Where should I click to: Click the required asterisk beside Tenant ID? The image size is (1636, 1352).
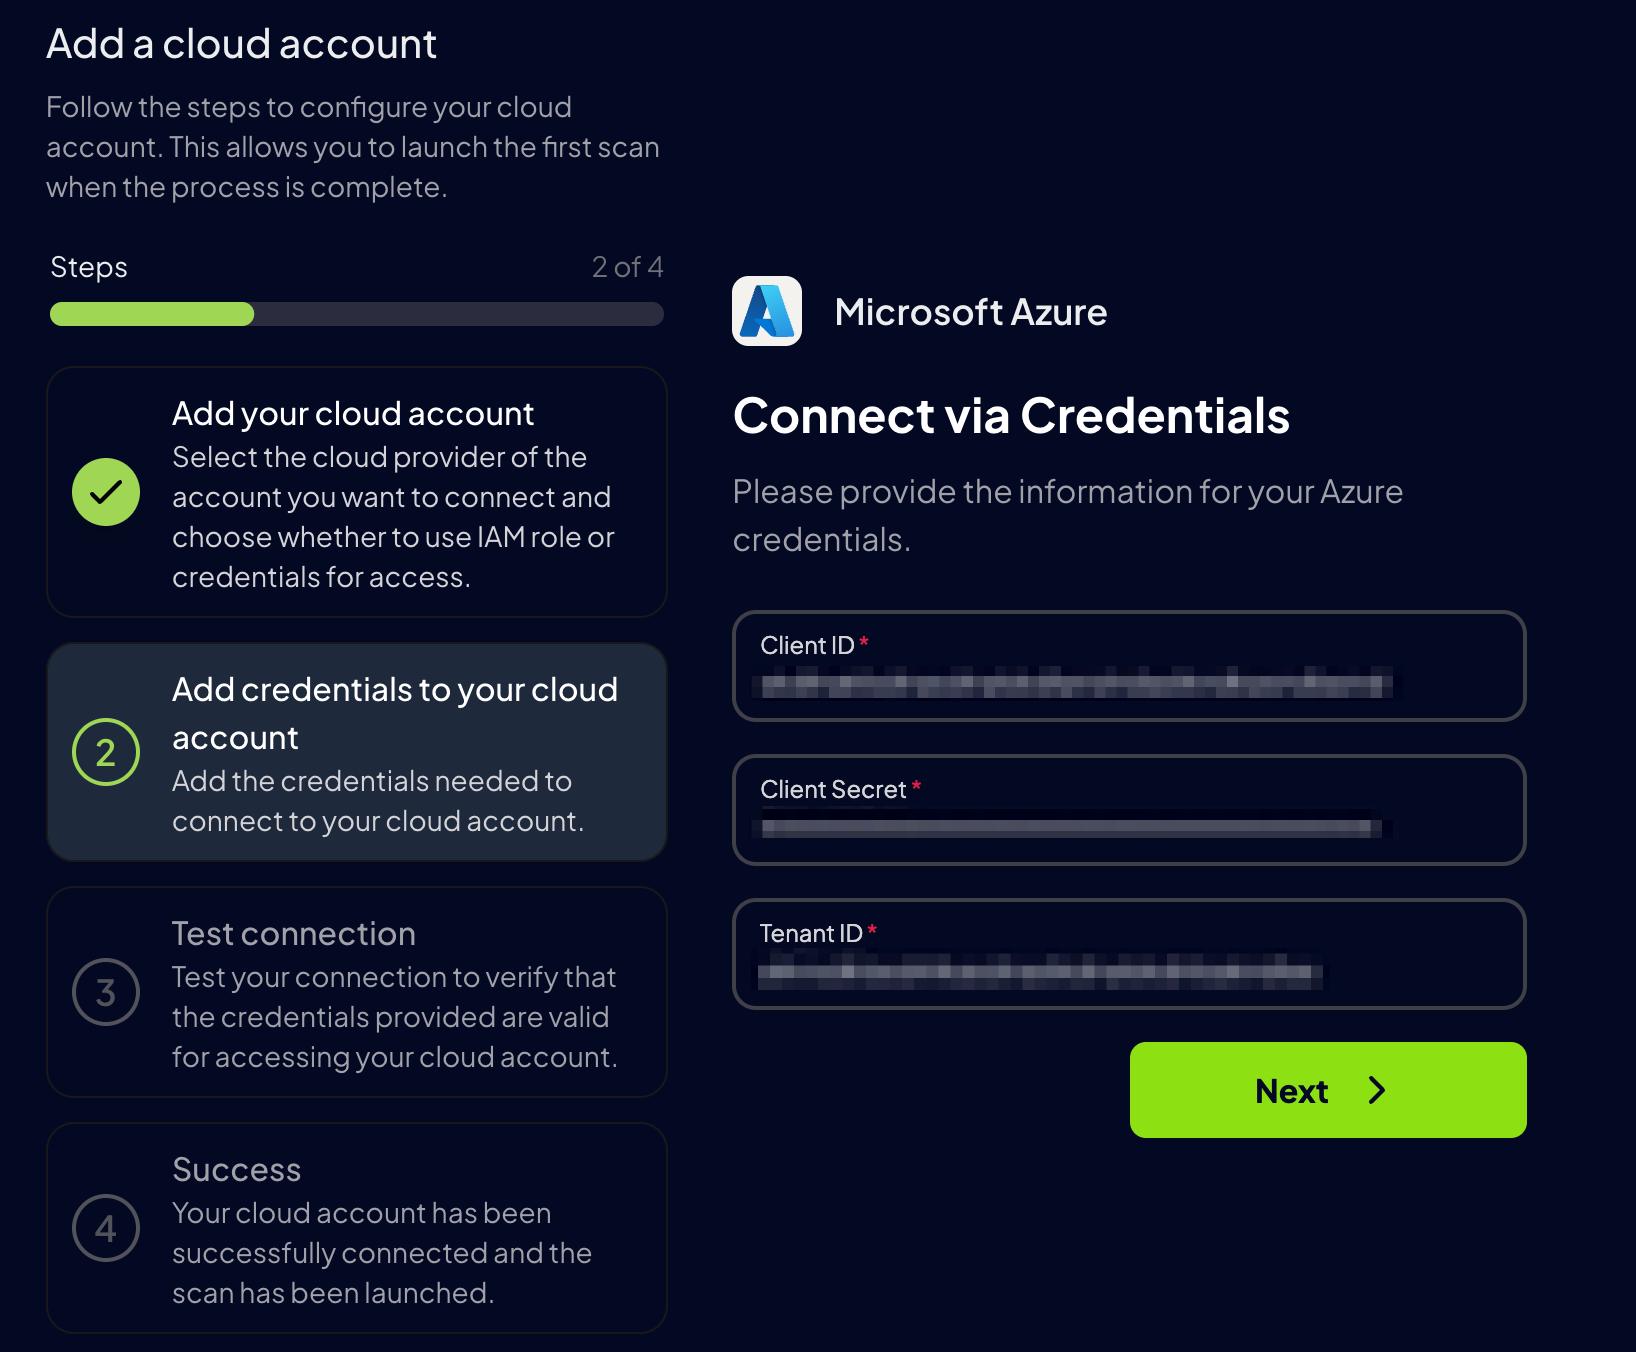tap(871, 928)
